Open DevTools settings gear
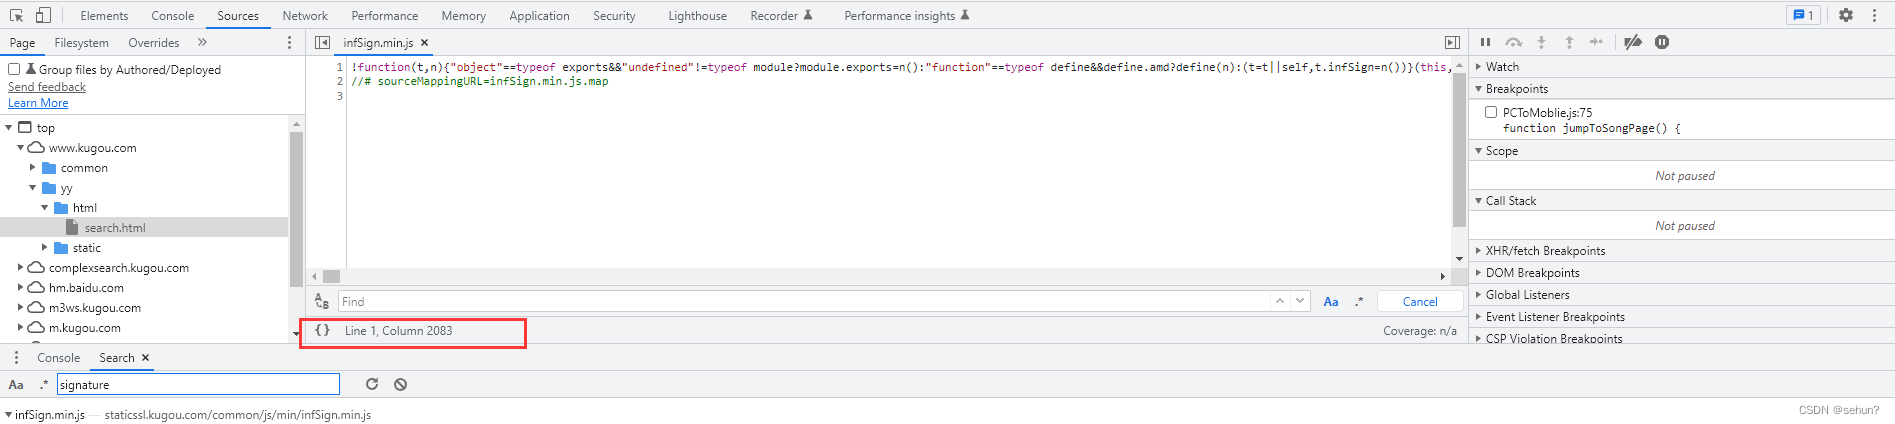 (x=1846, y=15)
